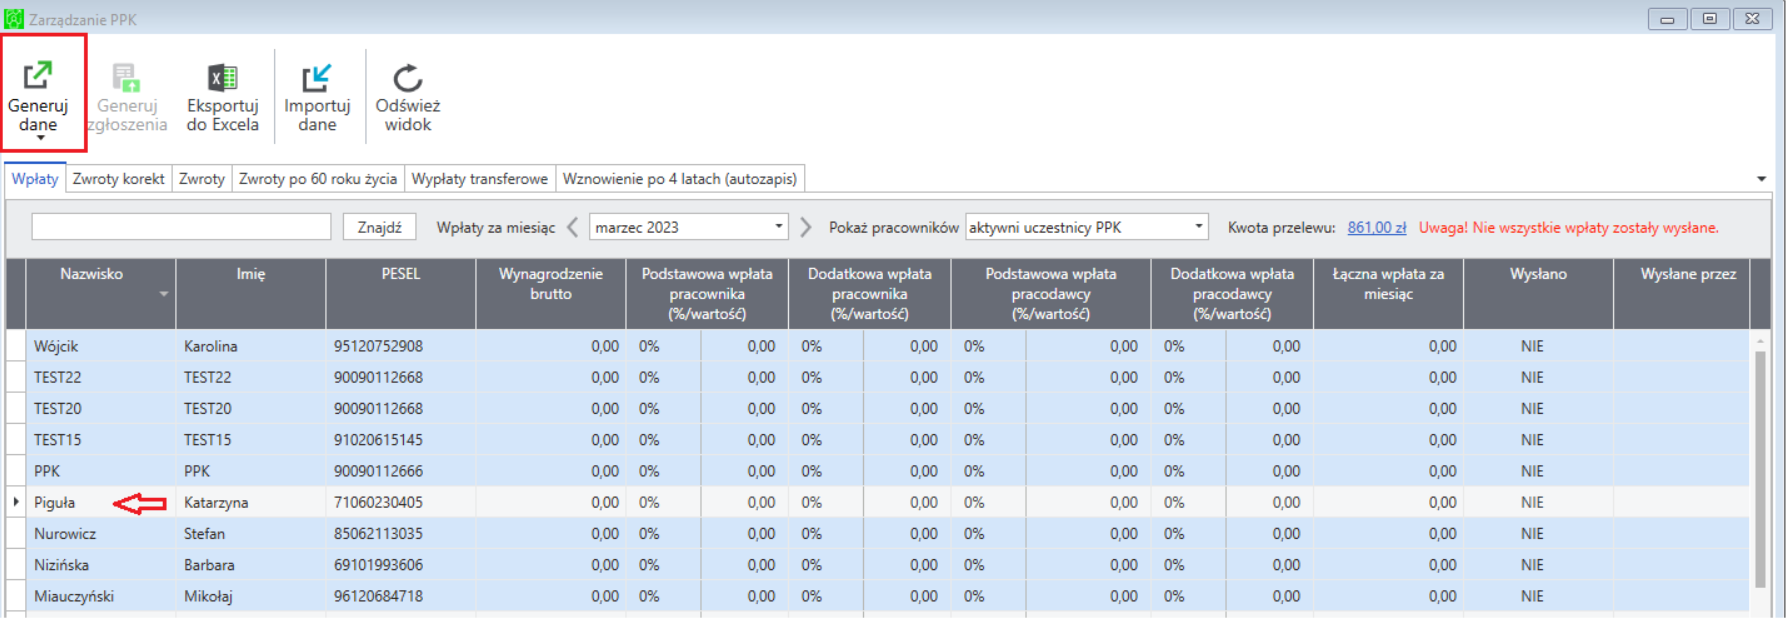Open the Nazwisko column filter arrow
The image size is (1791, 620).
tap(163, 294)
